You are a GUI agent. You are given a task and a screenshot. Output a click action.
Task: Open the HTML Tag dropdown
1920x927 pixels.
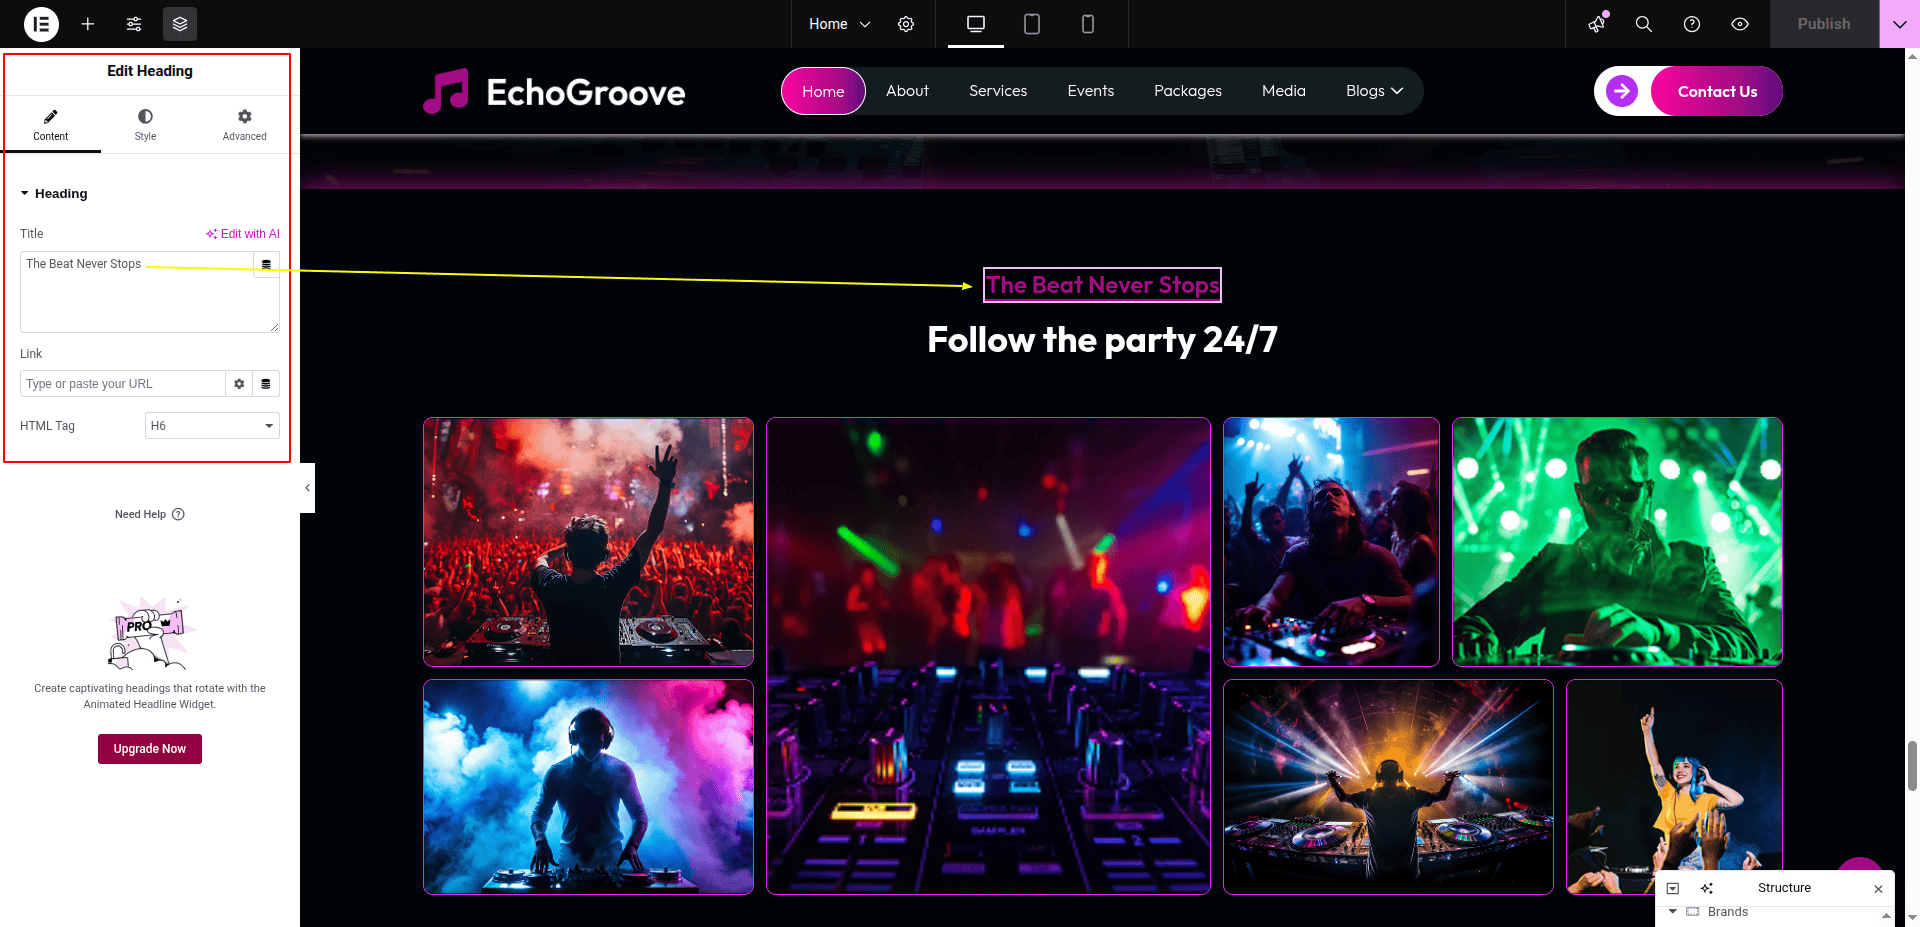pyautogui.click(x=212, y=426)
